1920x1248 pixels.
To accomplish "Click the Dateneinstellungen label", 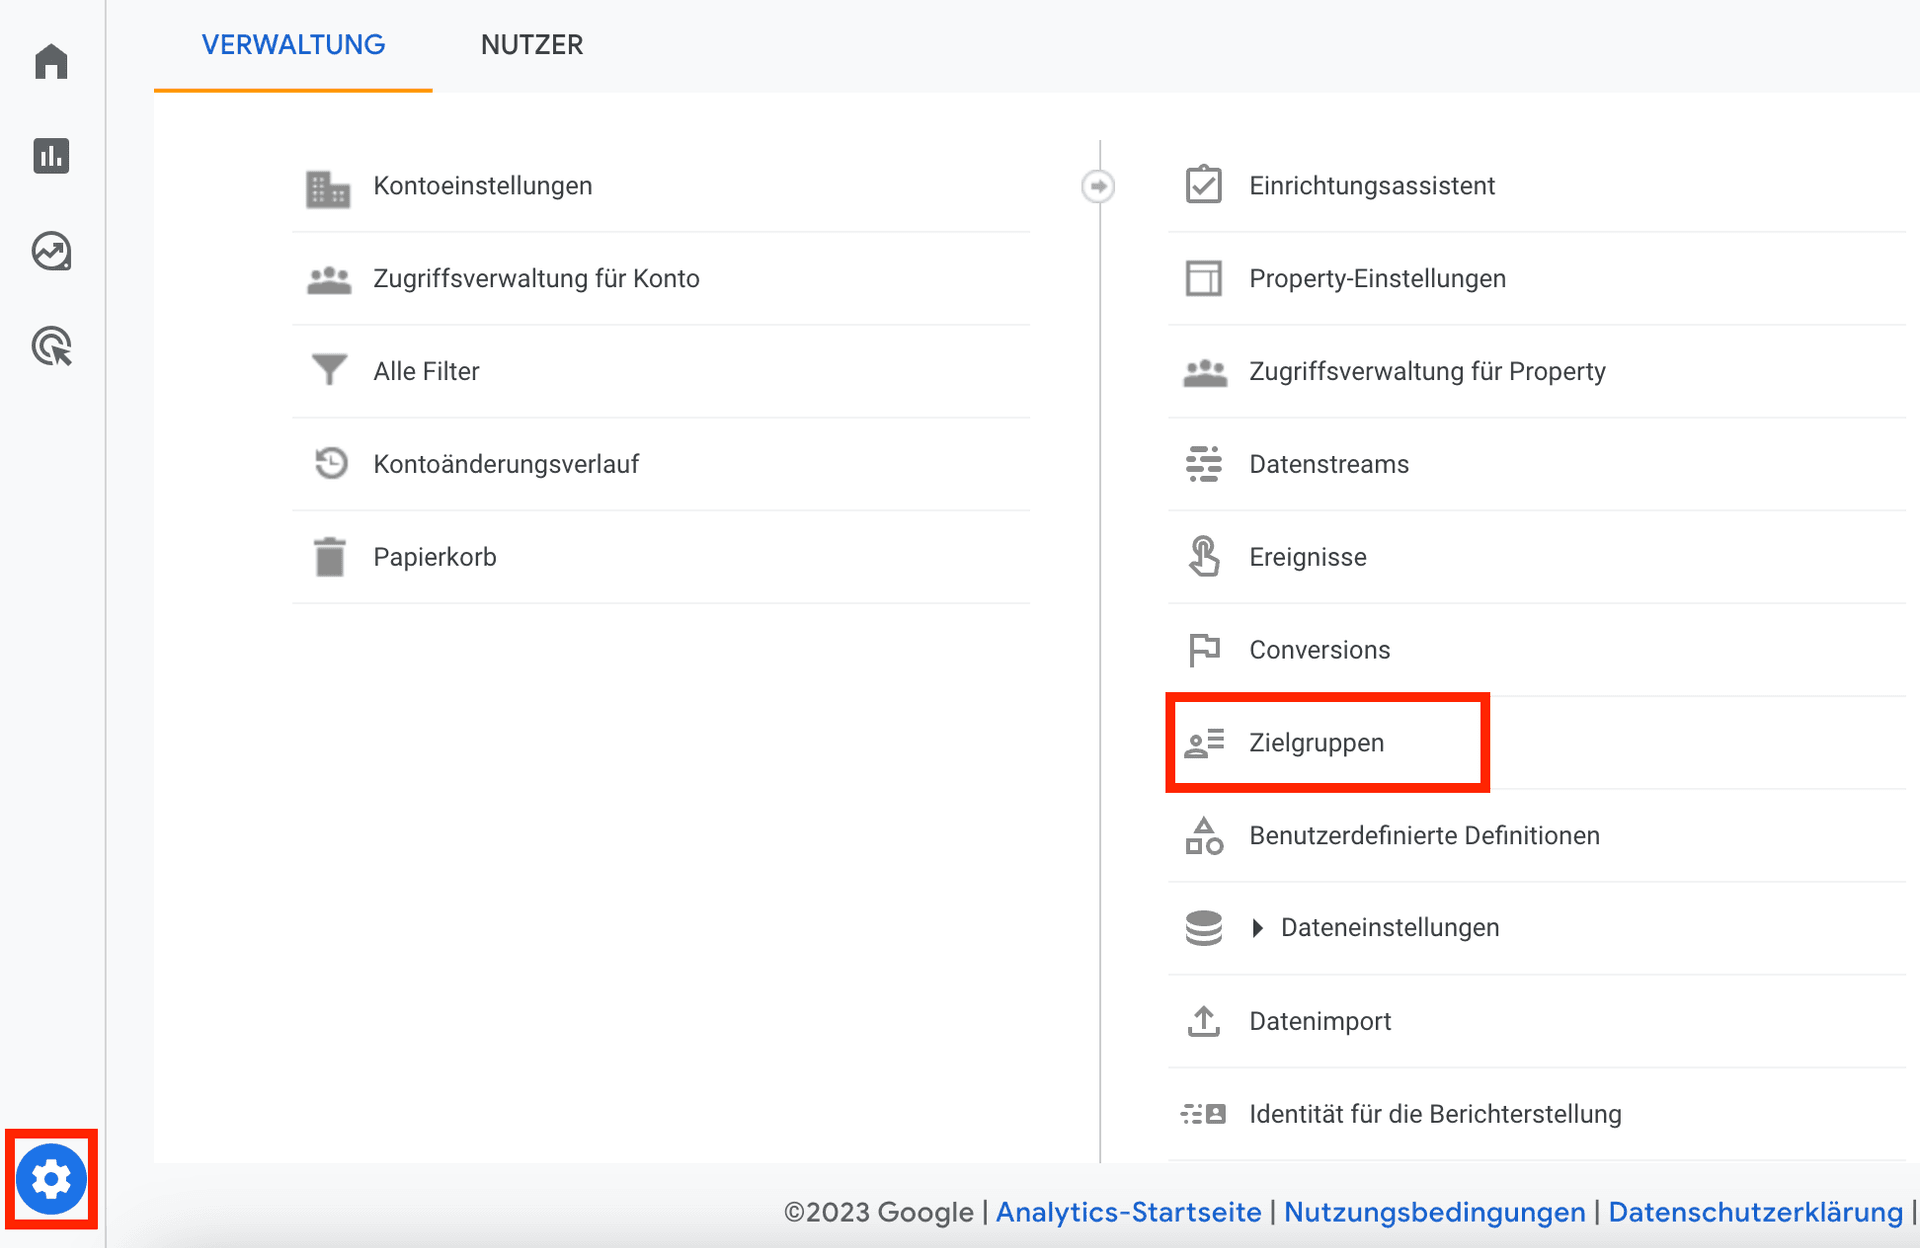I will [x=1390, y=928].
